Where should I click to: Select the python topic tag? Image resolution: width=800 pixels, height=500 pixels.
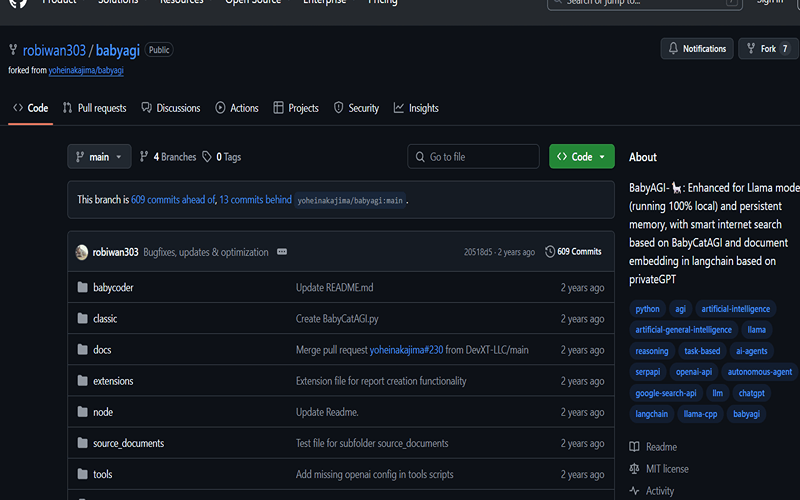pyautogui.click(x=647, y=309)
